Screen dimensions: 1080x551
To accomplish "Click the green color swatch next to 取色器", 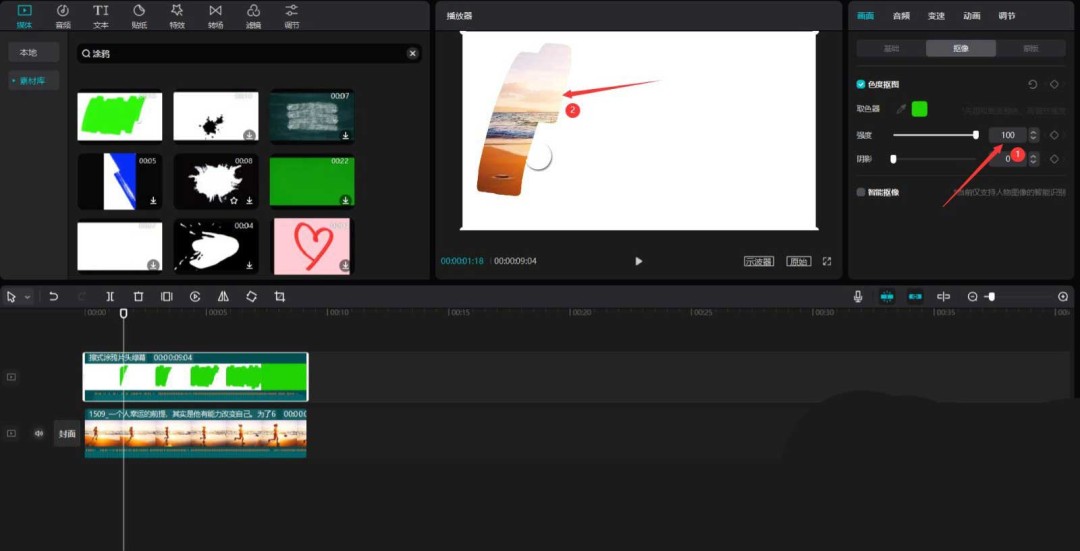I will 919,109.
